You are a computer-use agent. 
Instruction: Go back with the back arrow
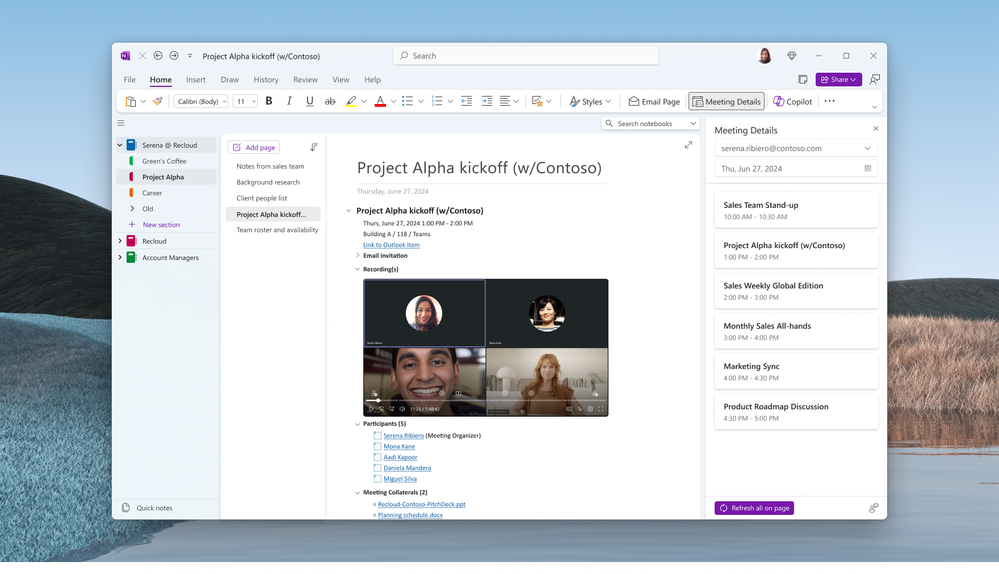[158, 55]
